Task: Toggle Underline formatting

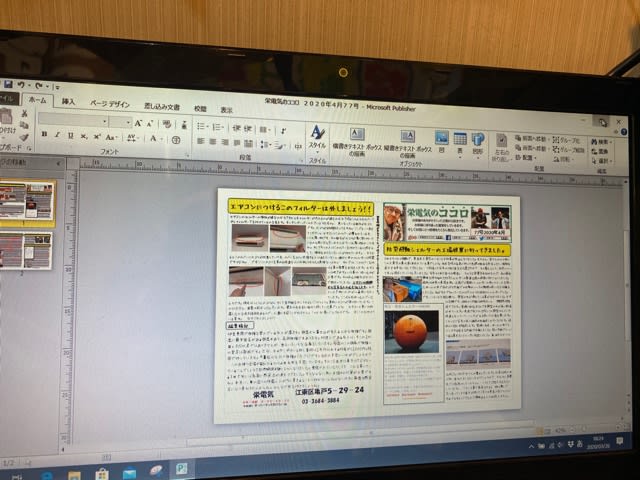Action: [71, 136]
